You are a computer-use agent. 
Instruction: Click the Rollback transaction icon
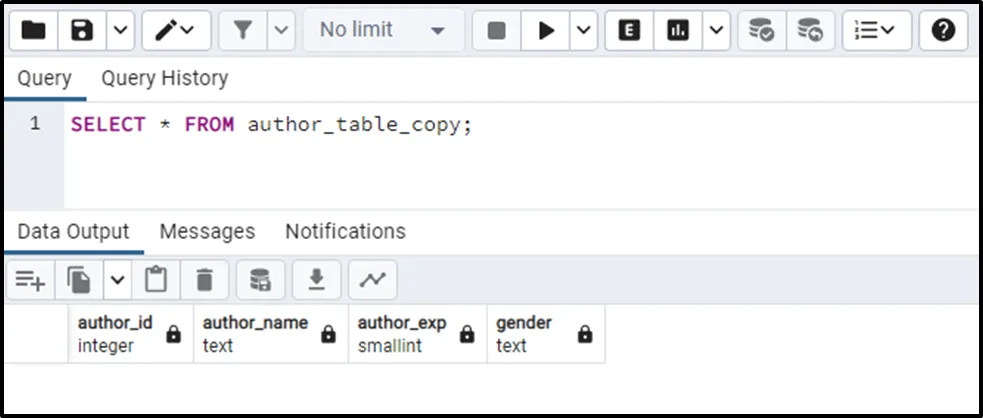click(810, 30)
